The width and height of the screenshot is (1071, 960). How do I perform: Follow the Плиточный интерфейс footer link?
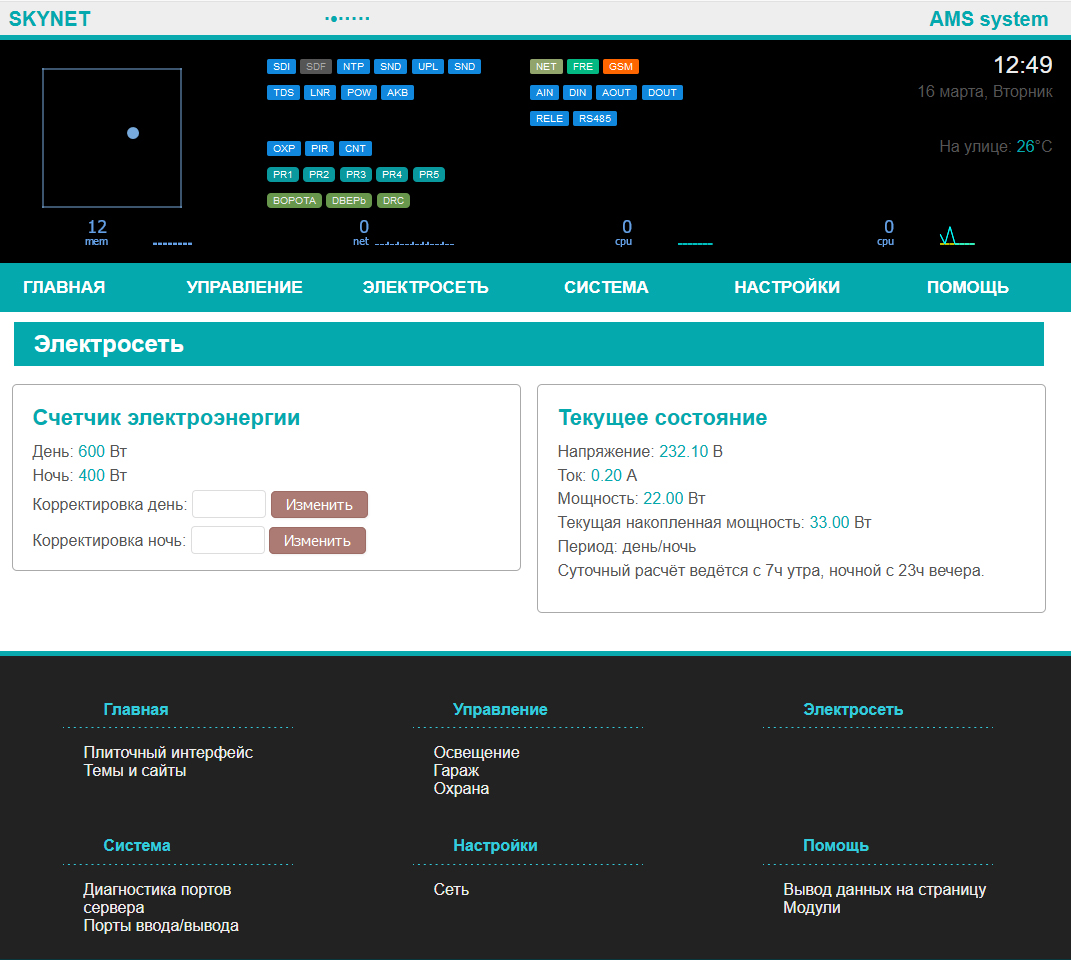[168, 752]
